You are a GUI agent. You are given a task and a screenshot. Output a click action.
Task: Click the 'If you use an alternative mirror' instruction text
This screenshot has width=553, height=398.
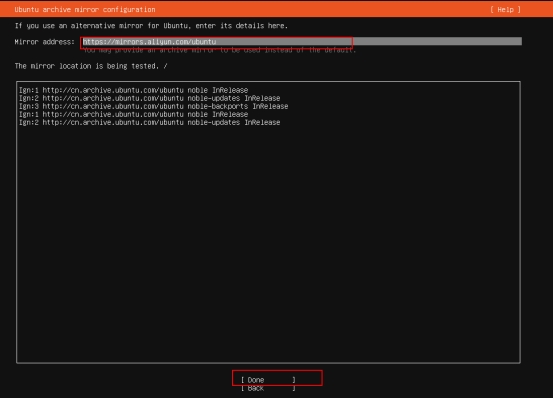point(151,26)
